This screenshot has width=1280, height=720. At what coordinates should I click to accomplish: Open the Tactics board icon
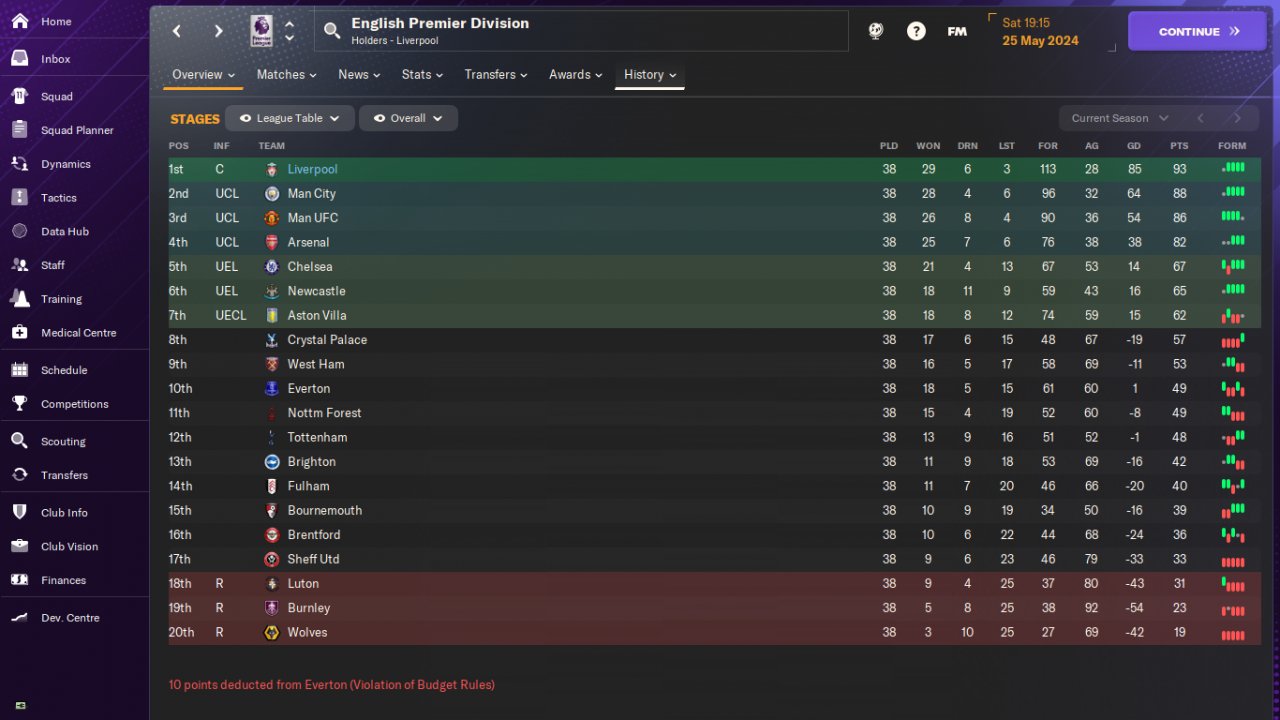pos(19,198)
